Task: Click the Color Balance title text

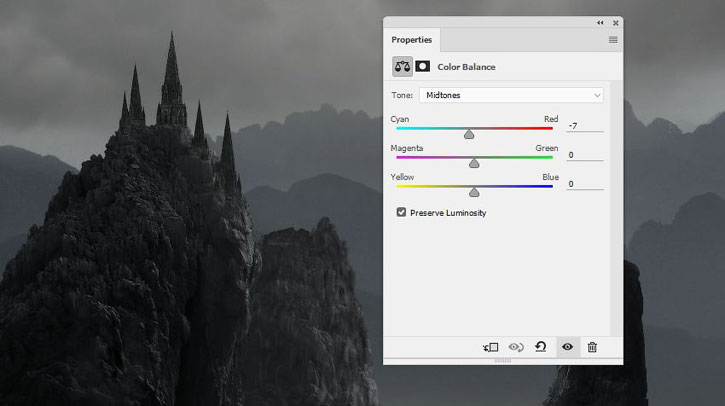Action: click(466, 67)
